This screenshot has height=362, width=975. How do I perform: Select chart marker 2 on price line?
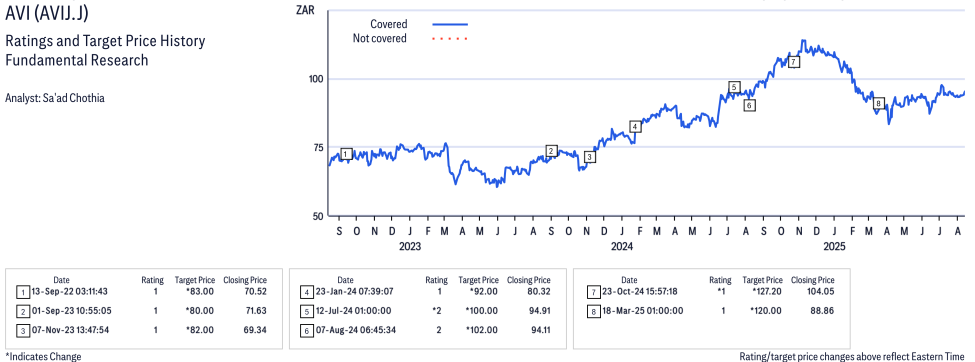coord(551,151)
